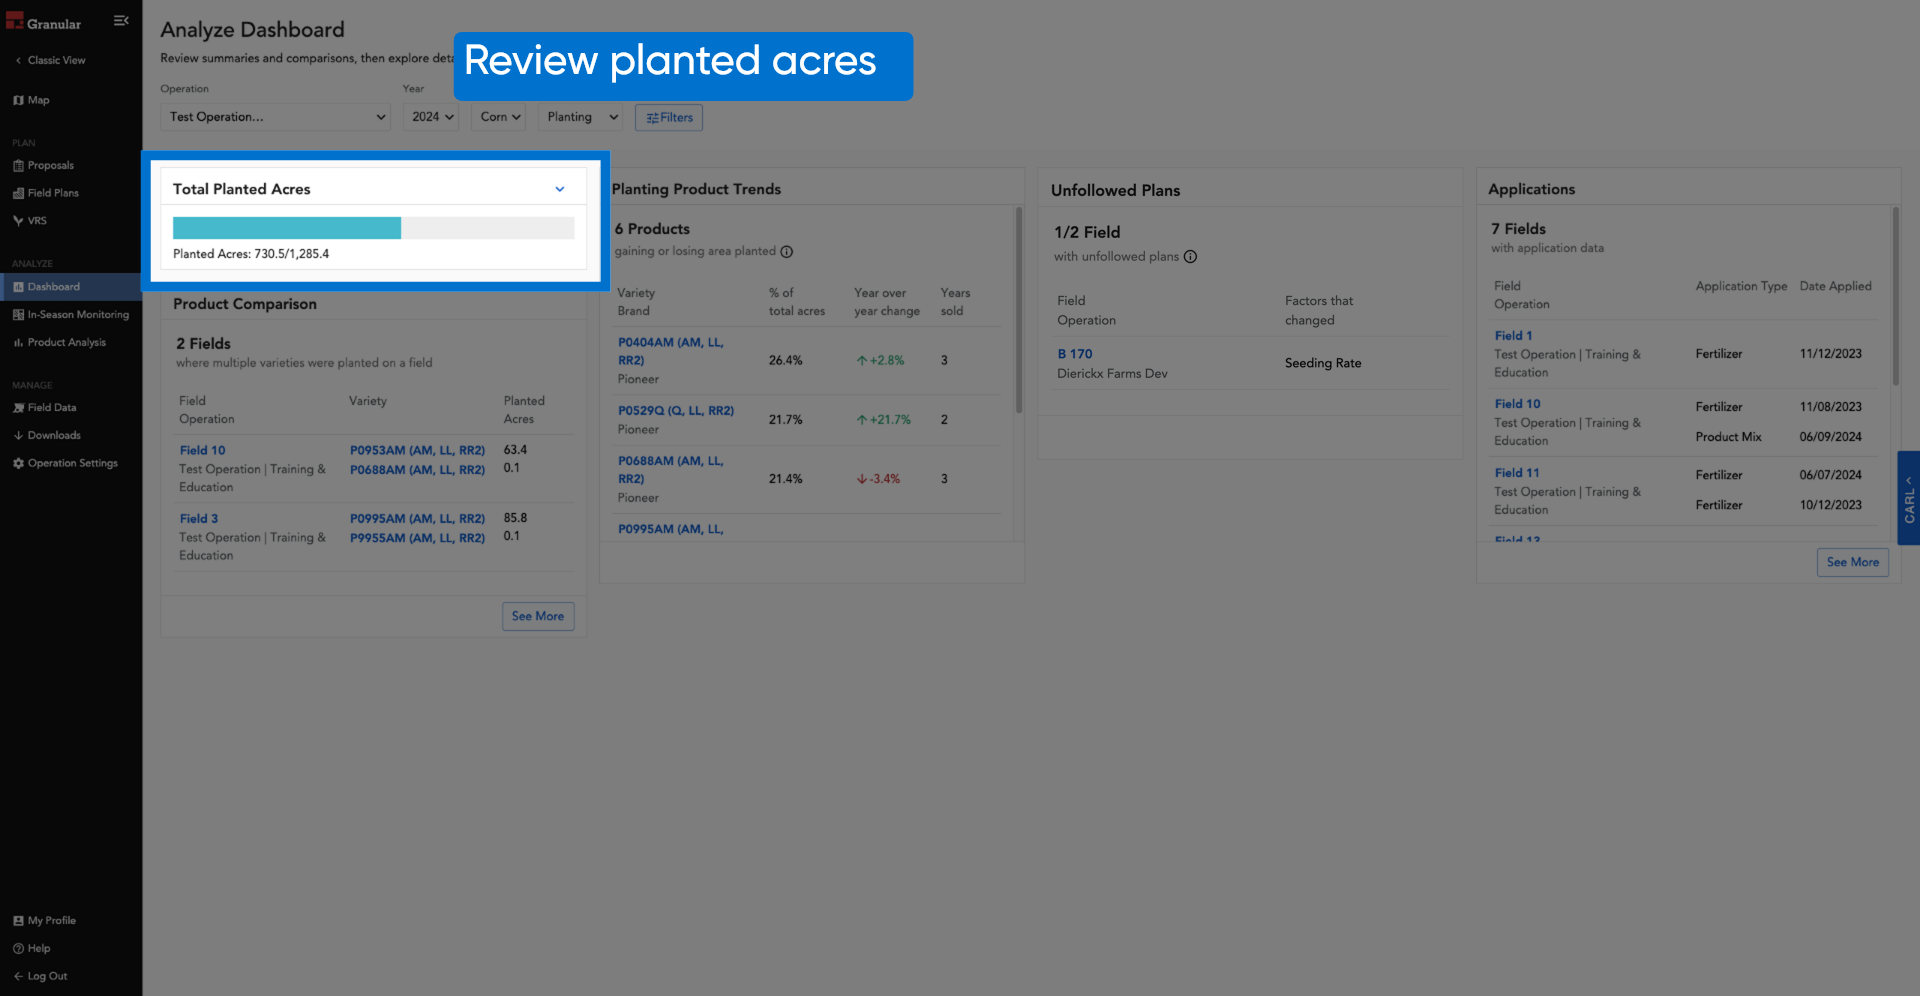
Task: Click the red down arrow next to -3.4%
Action: click(861, 479)
